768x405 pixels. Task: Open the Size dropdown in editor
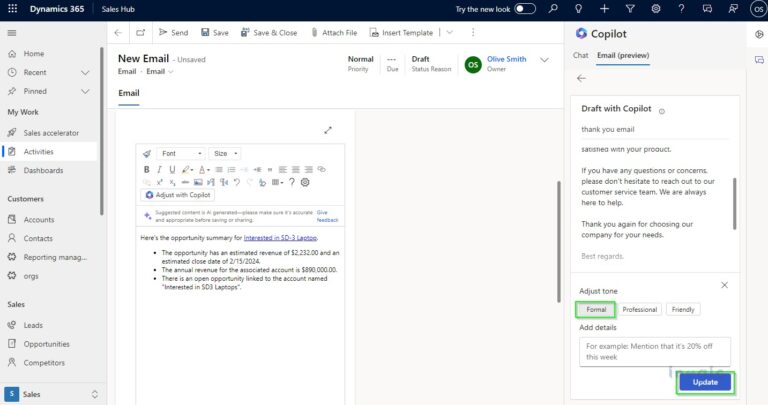(225, 154)
